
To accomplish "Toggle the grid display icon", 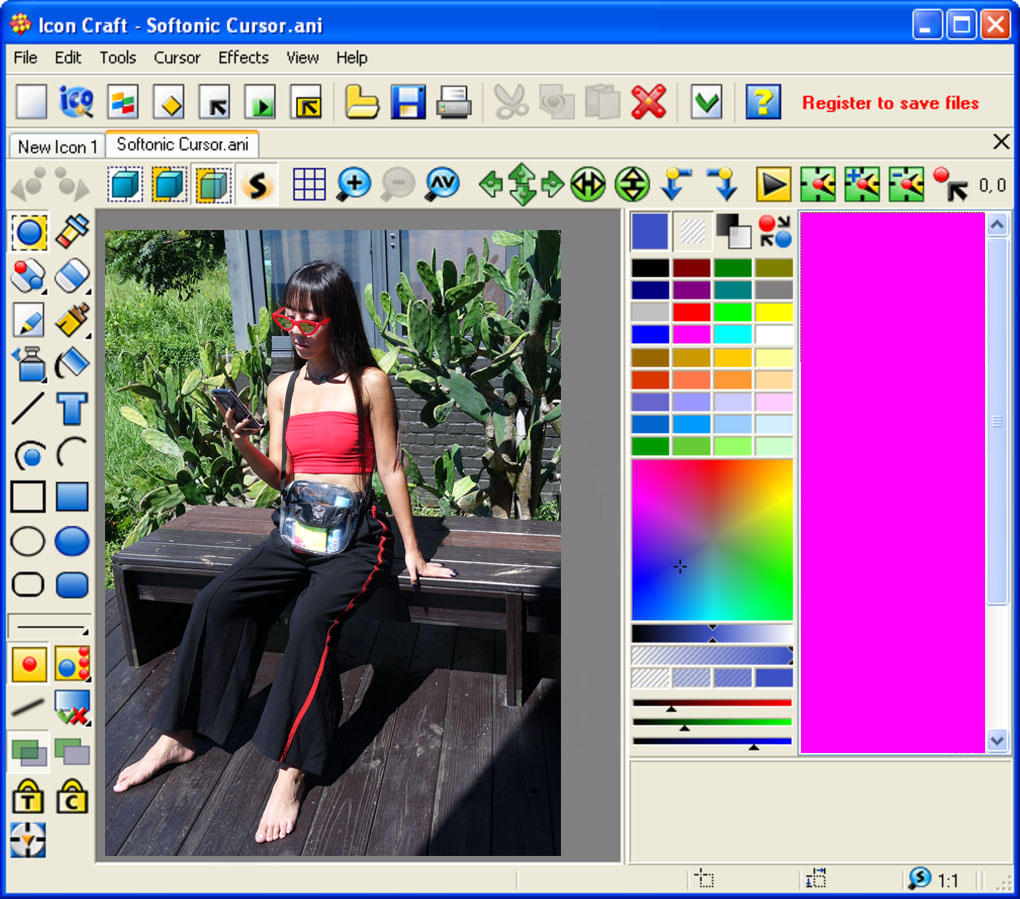I will click(x=309, y=185).
